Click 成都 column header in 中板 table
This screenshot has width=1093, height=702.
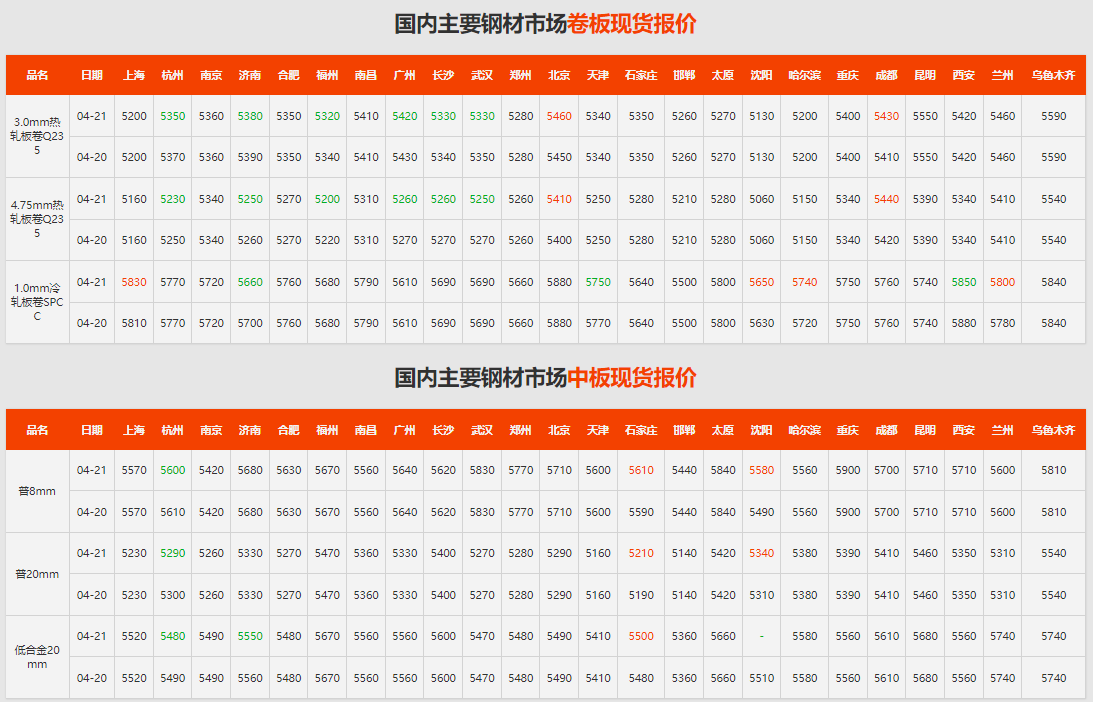(x=886, y=430)
